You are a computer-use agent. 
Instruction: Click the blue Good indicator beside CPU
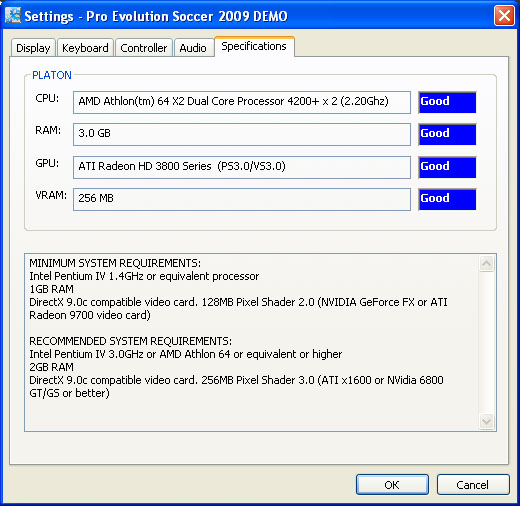tap(447, 102)
